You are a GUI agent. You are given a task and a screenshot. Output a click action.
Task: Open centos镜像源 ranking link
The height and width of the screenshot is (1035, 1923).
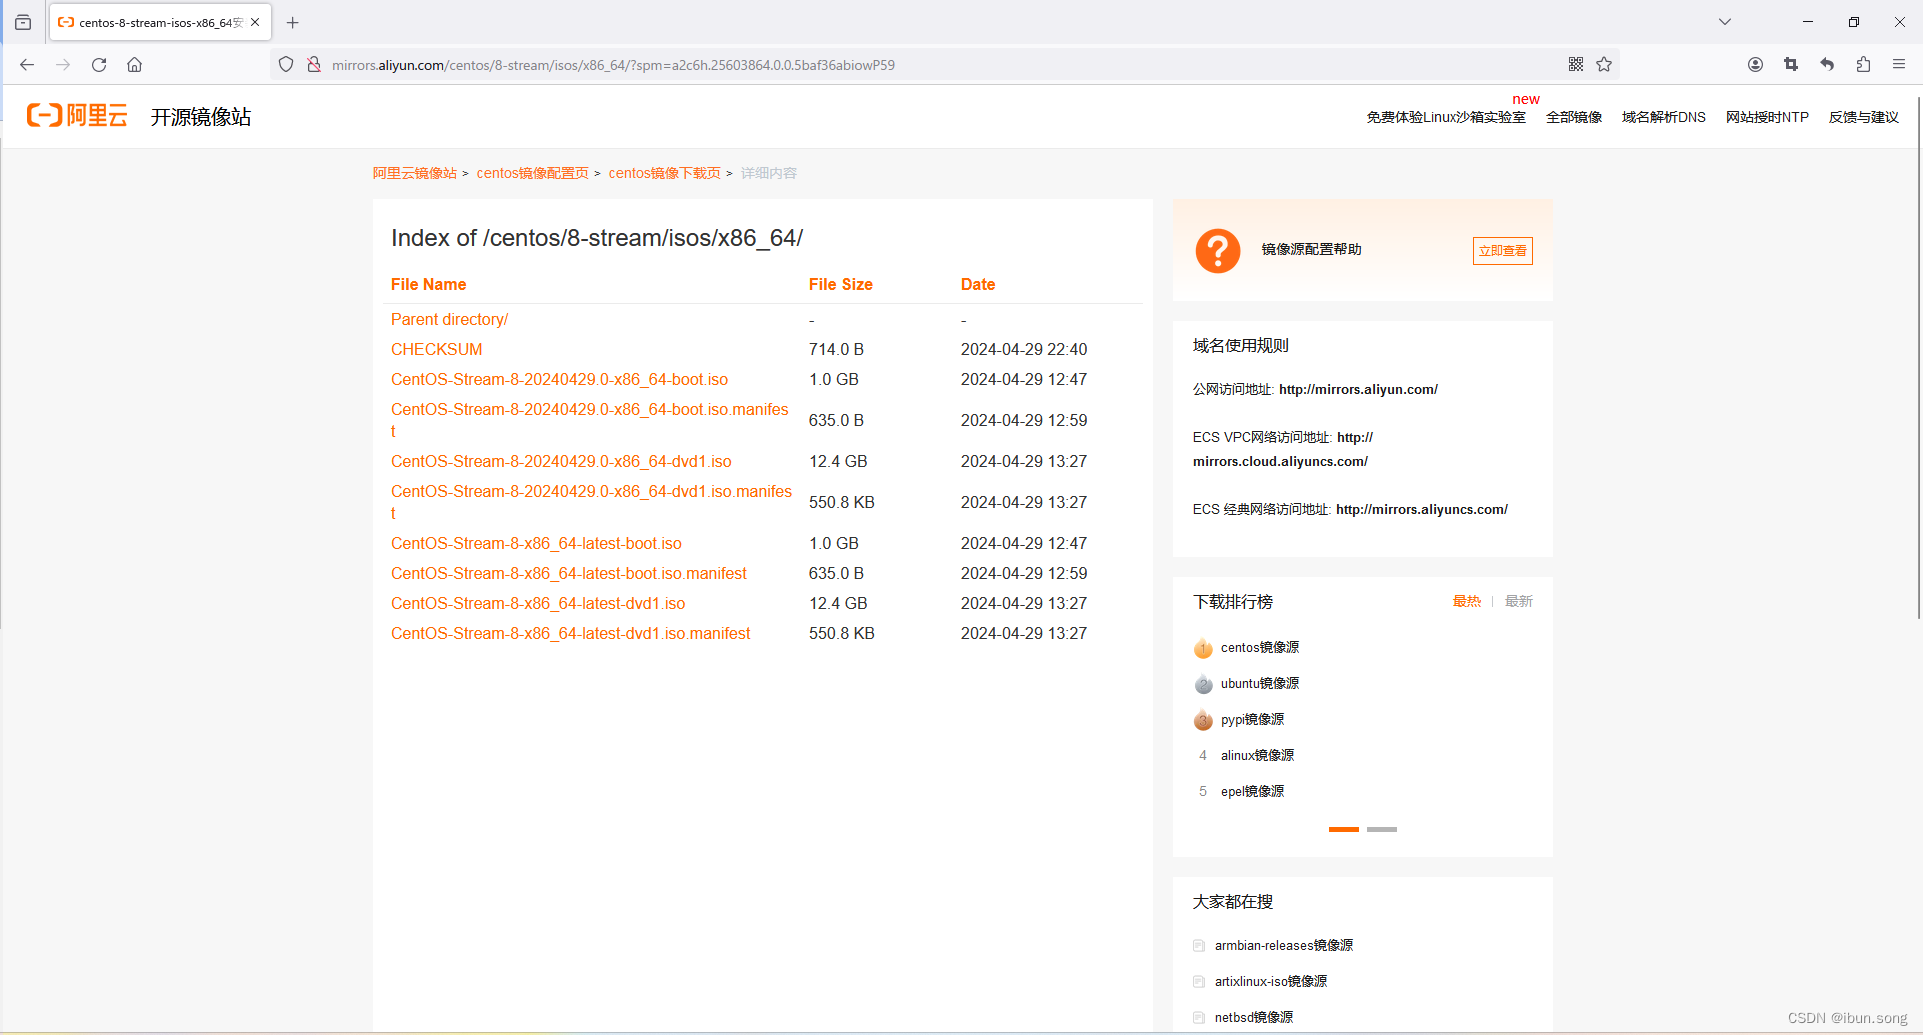[x=1260, y=648]
